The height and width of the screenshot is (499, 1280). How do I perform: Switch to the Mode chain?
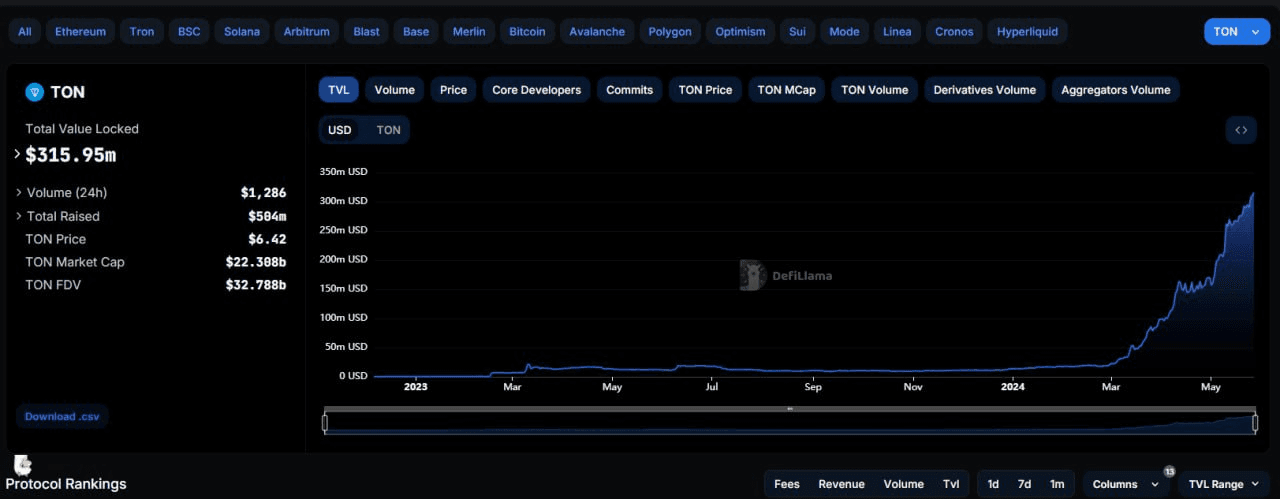[844, 32]
